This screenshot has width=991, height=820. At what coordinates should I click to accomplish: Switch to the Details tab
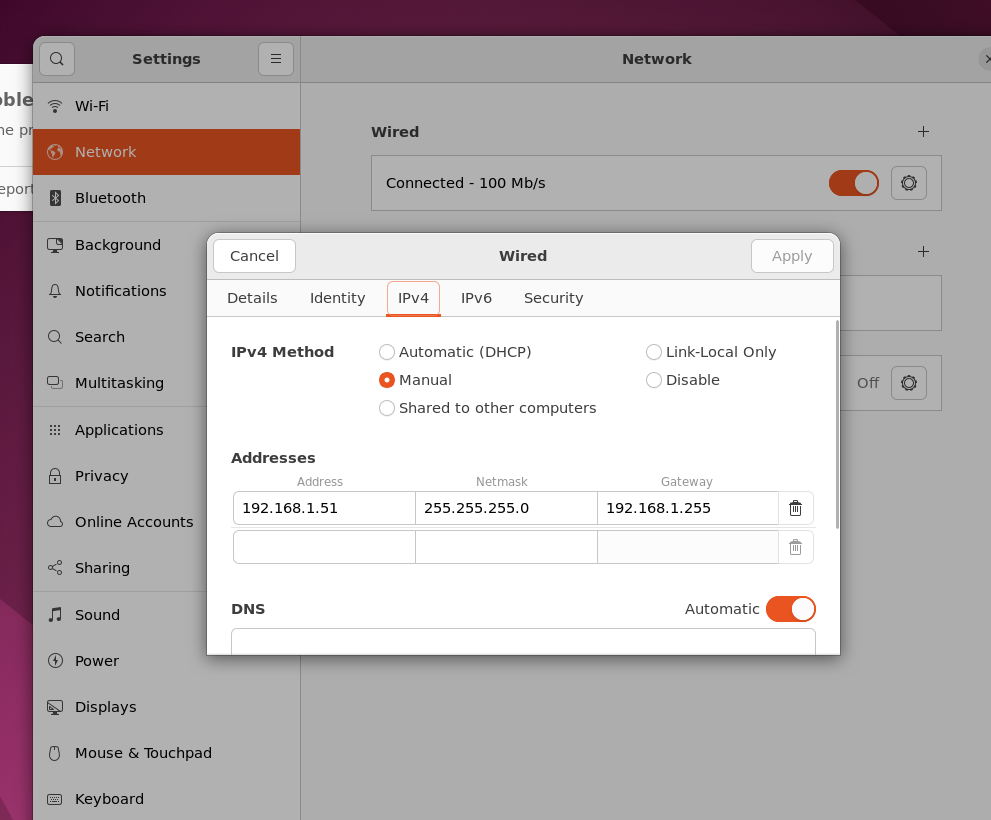[x=252, y=298]
